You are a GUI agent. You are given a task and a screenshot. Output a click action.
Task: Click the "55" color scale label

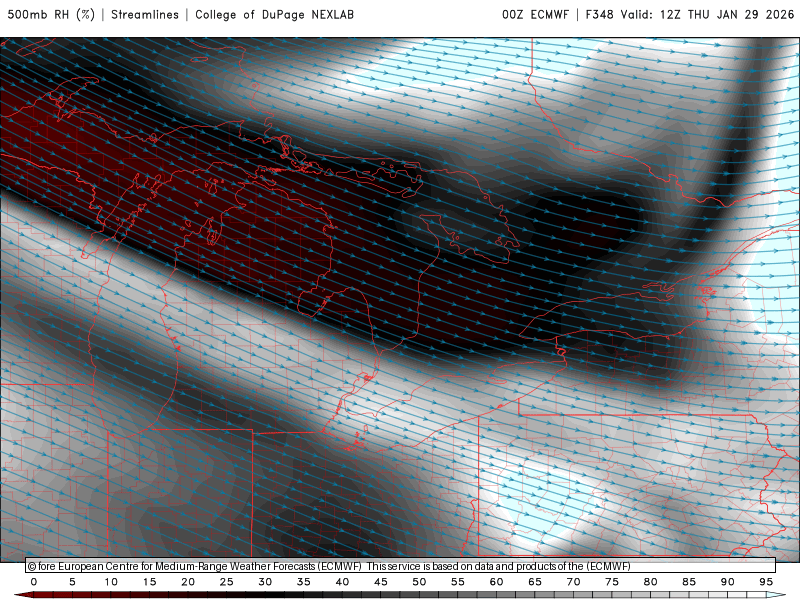point(458,582)
